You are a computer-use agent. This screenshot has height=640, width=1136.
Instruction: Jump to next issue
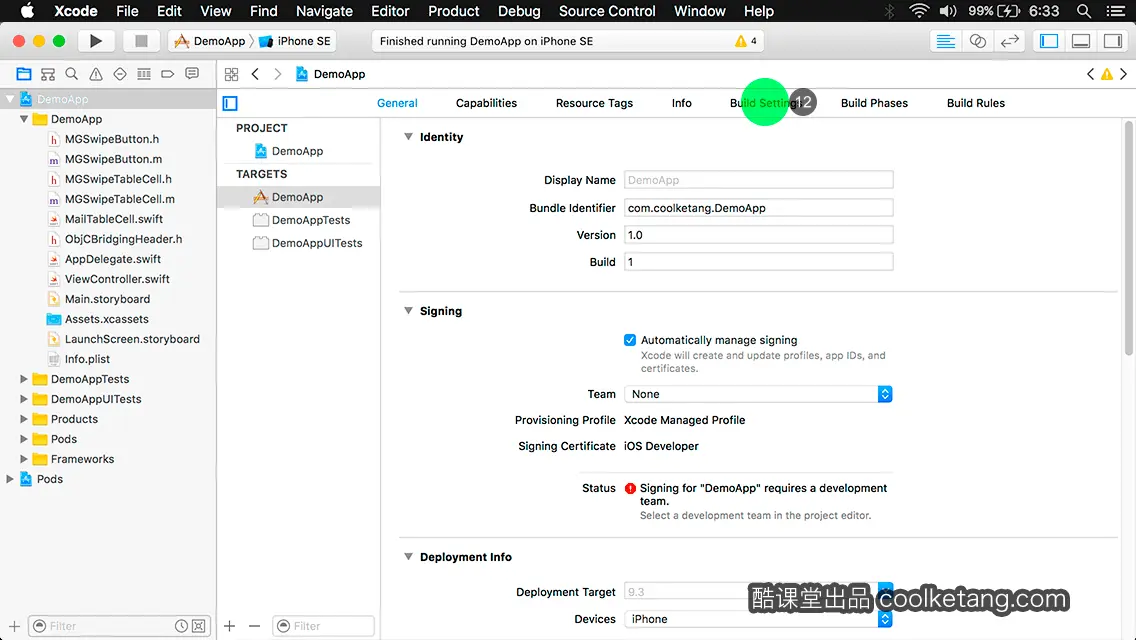pos(1124,74)
